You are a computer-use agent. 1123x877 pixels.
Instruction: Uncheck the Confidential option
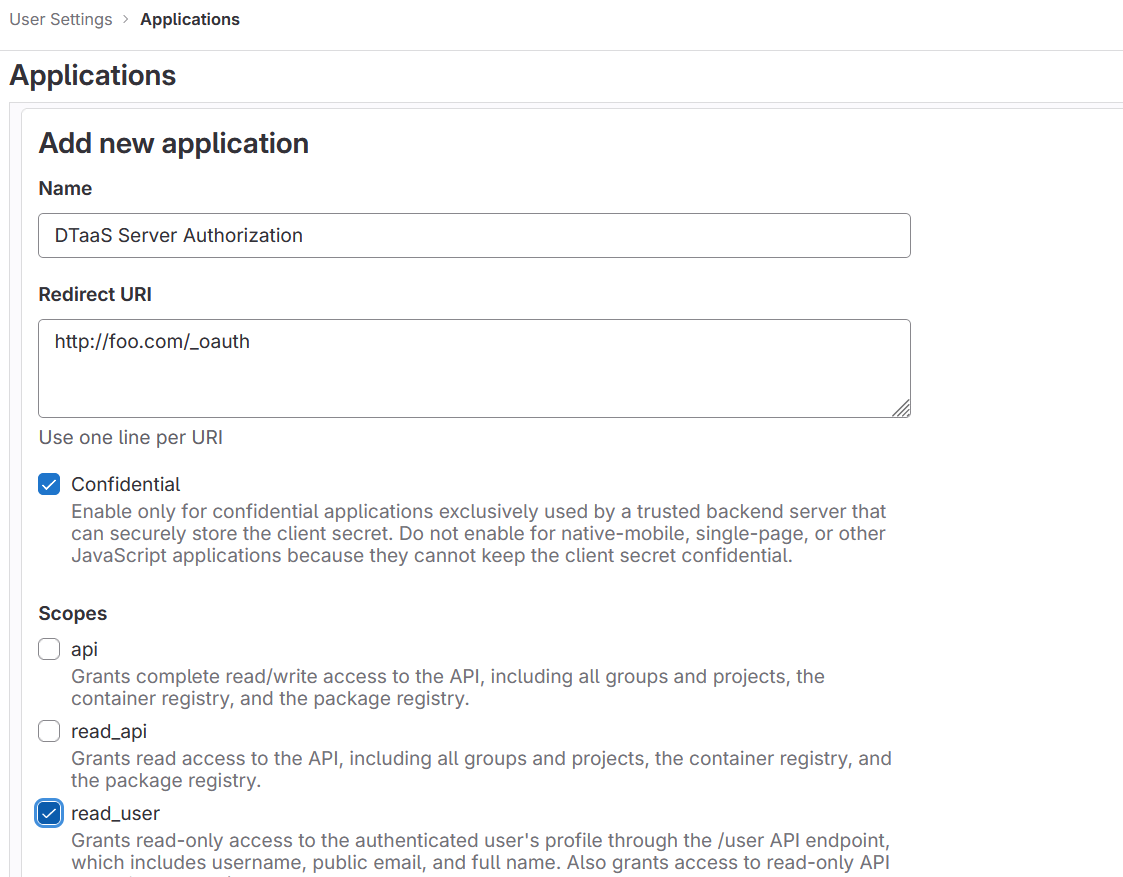pyautogui.click(x=49, y=484)
